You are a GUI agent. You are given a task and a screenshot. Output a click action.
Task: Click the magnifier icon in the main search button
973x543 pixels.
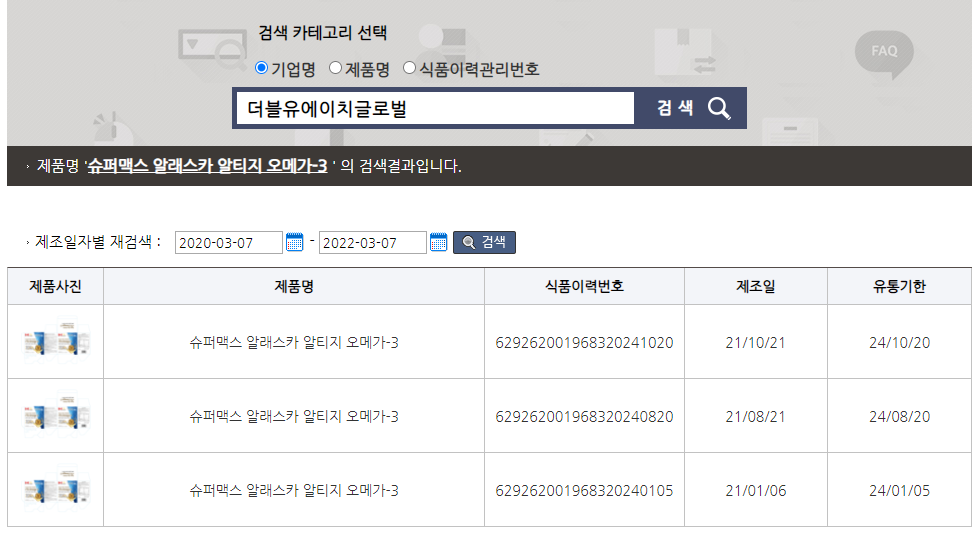pos(719,108)
